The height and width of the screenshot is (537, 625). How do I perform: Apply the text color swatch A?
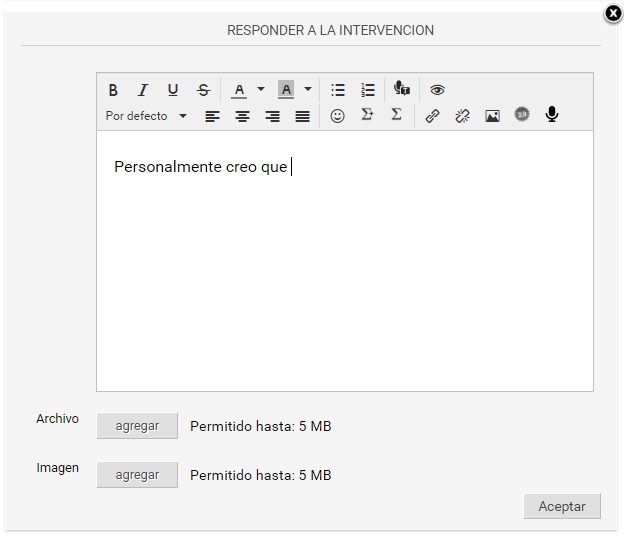point(239,90)
